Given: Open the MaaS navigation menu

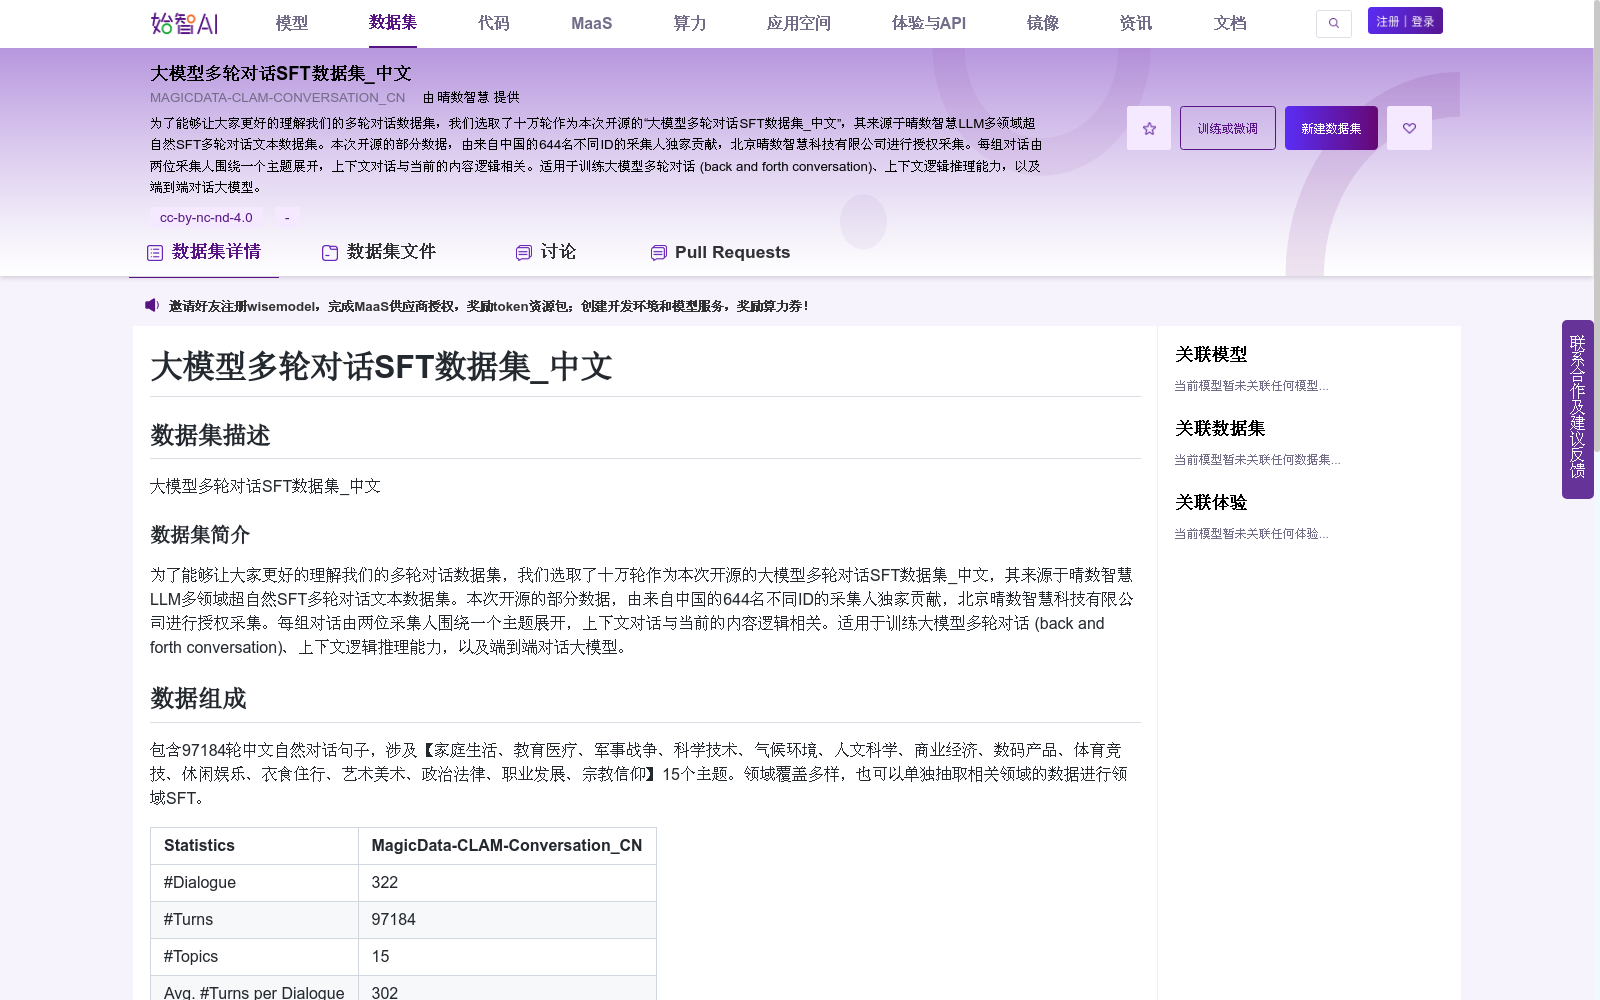Looking at the screenshot, I should (x=591, y=22).
